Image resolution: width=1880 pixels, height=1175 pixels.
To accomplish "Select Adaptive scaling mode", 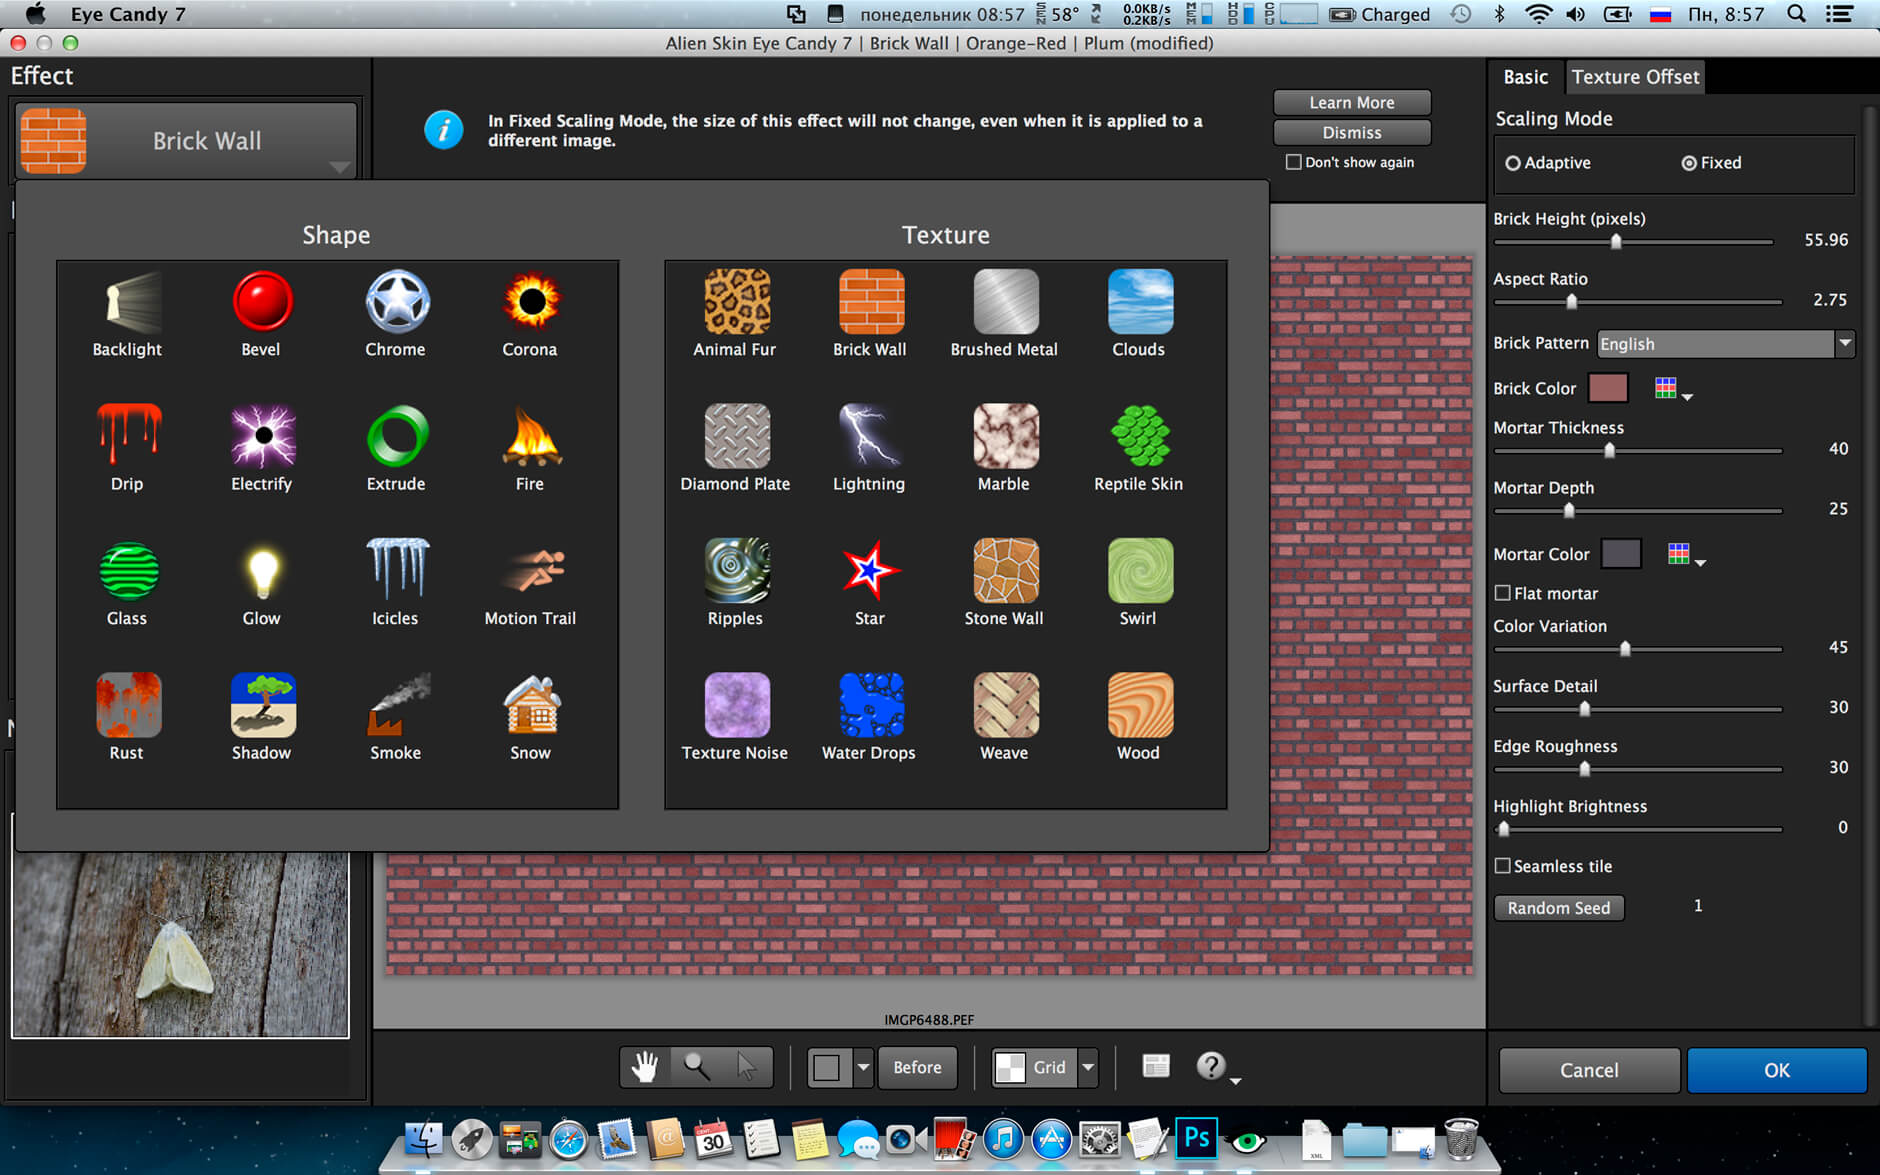I will coord(1548,163).
